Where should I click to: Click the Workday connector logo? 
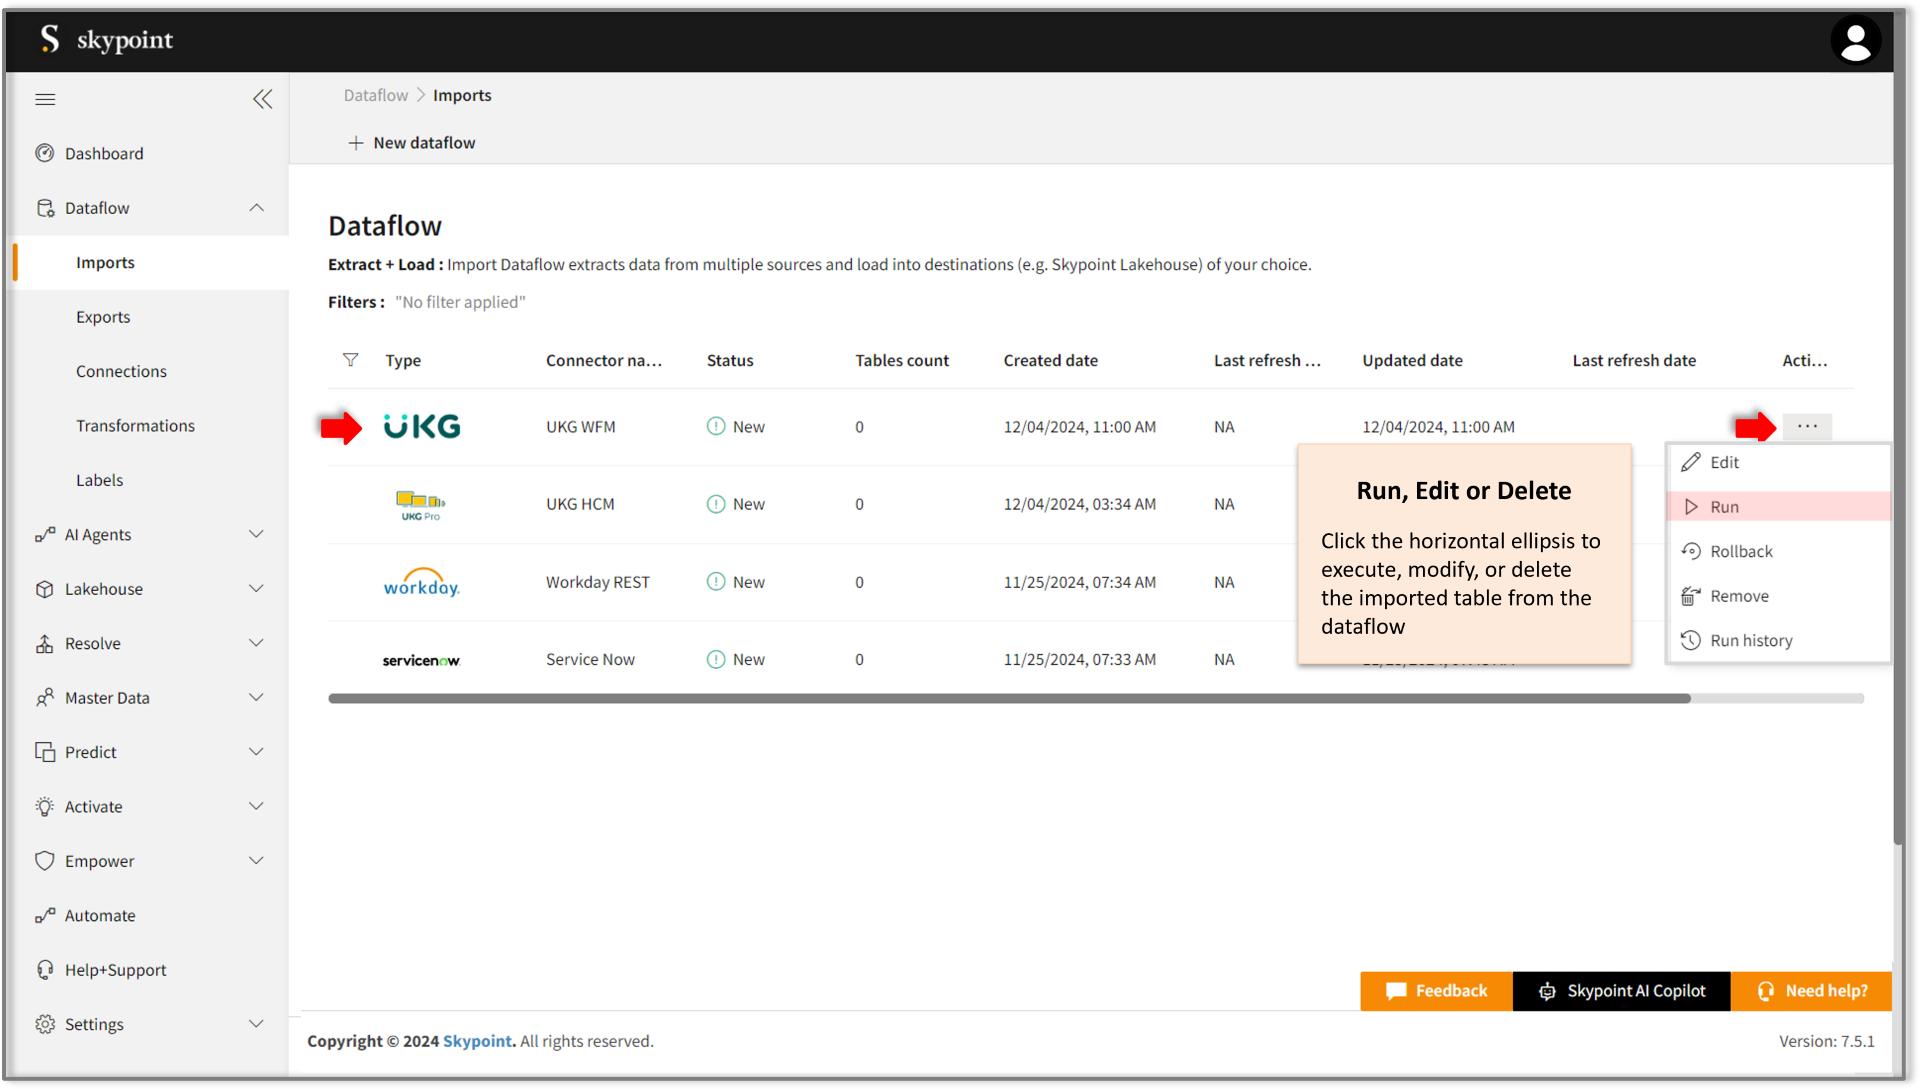pos(421,583)
